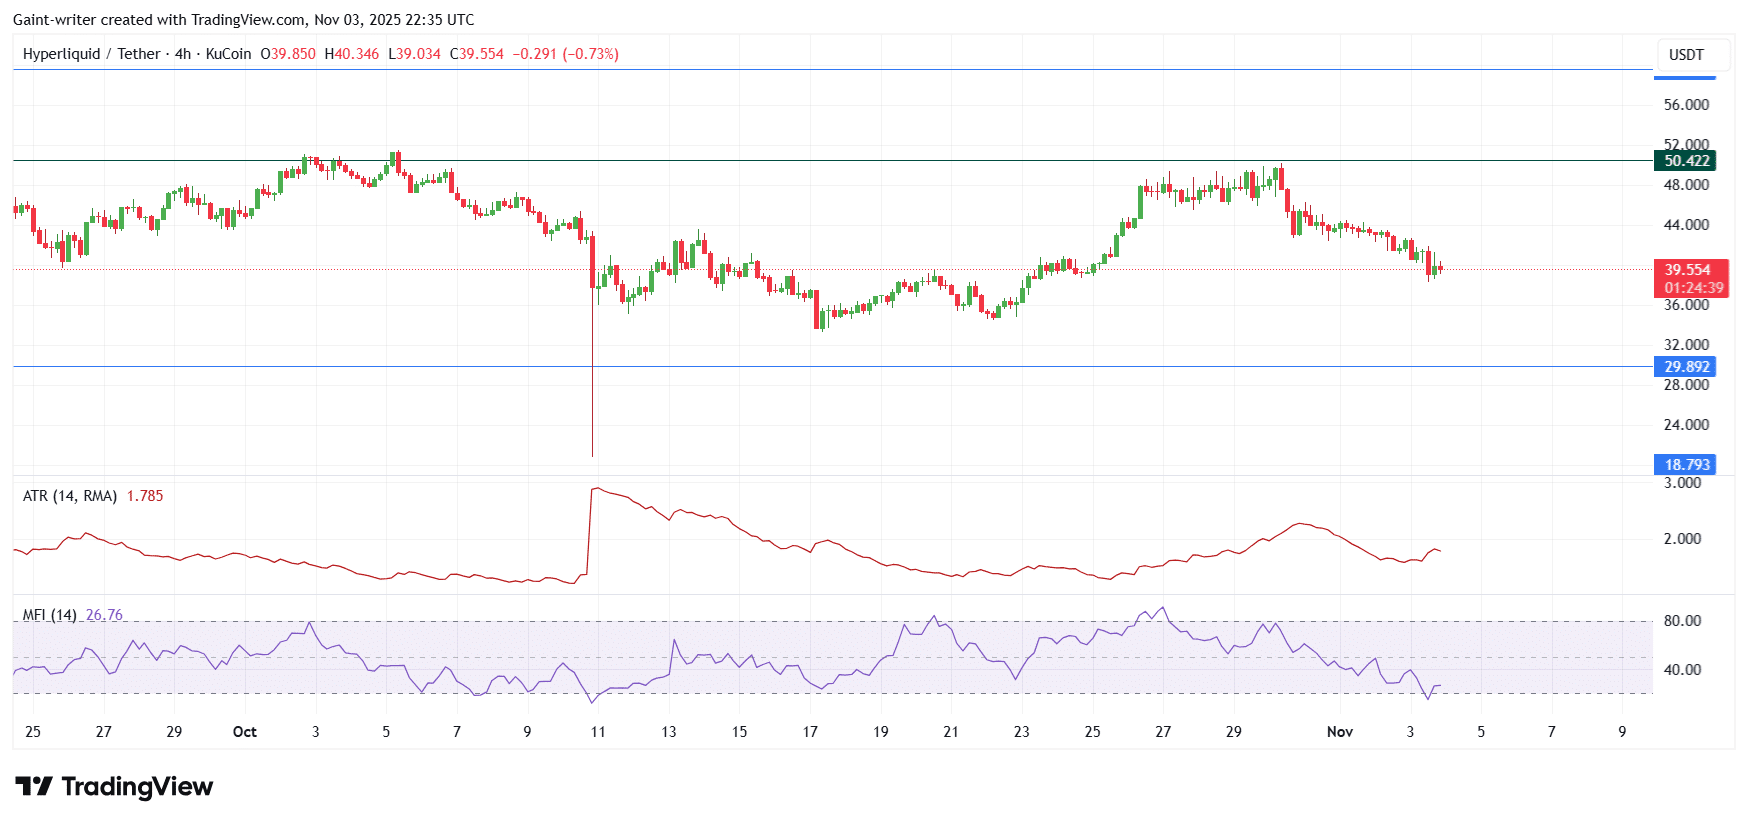Click the green horizontal line at 50.422
The width and height of the screenshot is (1748, 824).
pos(800,160)
